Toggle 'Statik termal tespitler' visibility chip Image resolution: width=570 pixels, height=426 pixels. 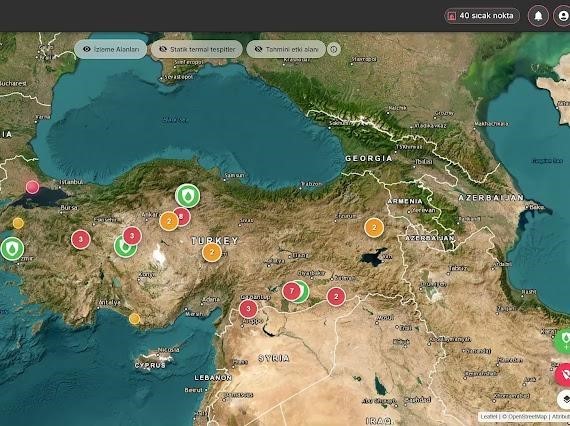click(197, 49)
